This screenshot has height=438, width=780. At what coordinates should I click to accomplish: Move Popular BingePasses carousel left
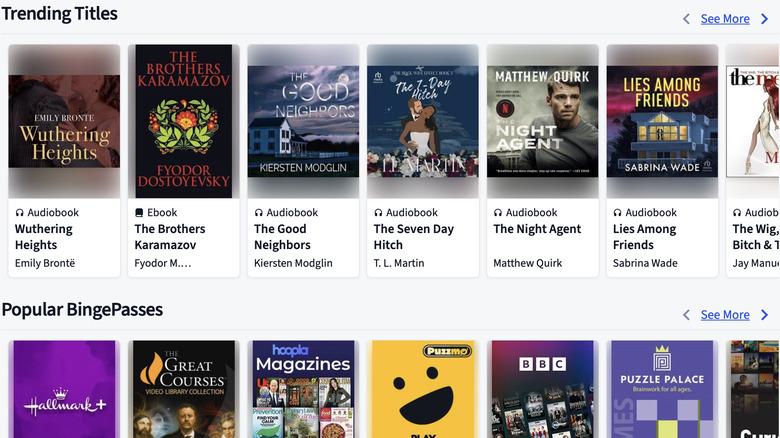click(x=686, y=315)
